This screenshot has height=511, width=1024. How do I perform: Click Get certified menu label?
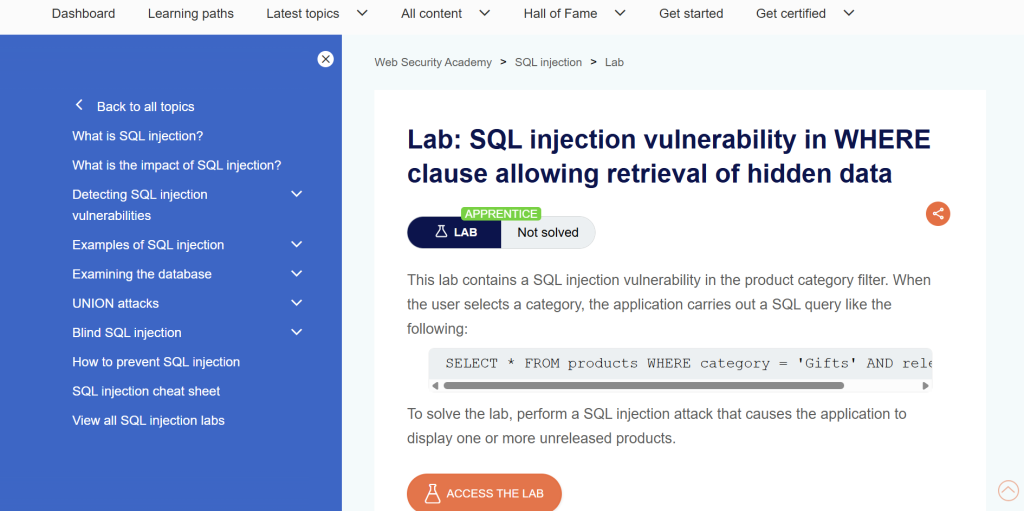[x=791, y=13]
